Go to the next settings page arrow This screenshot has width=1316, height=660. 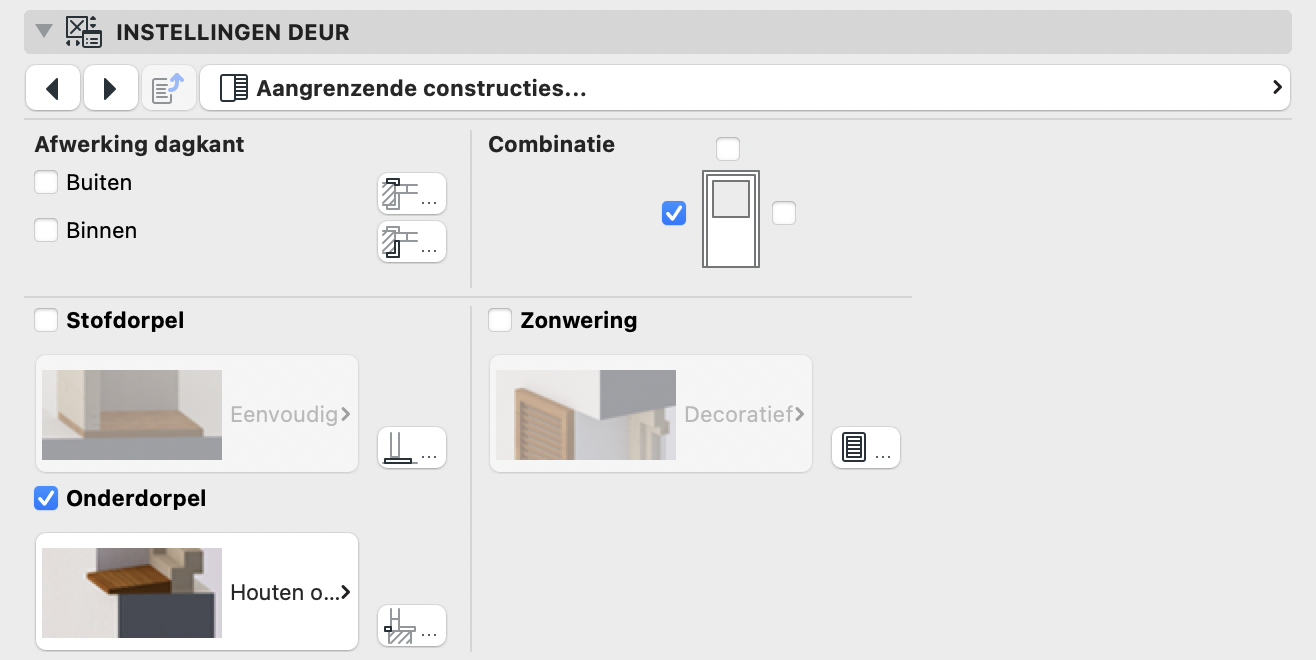click(x=110, y=88)
